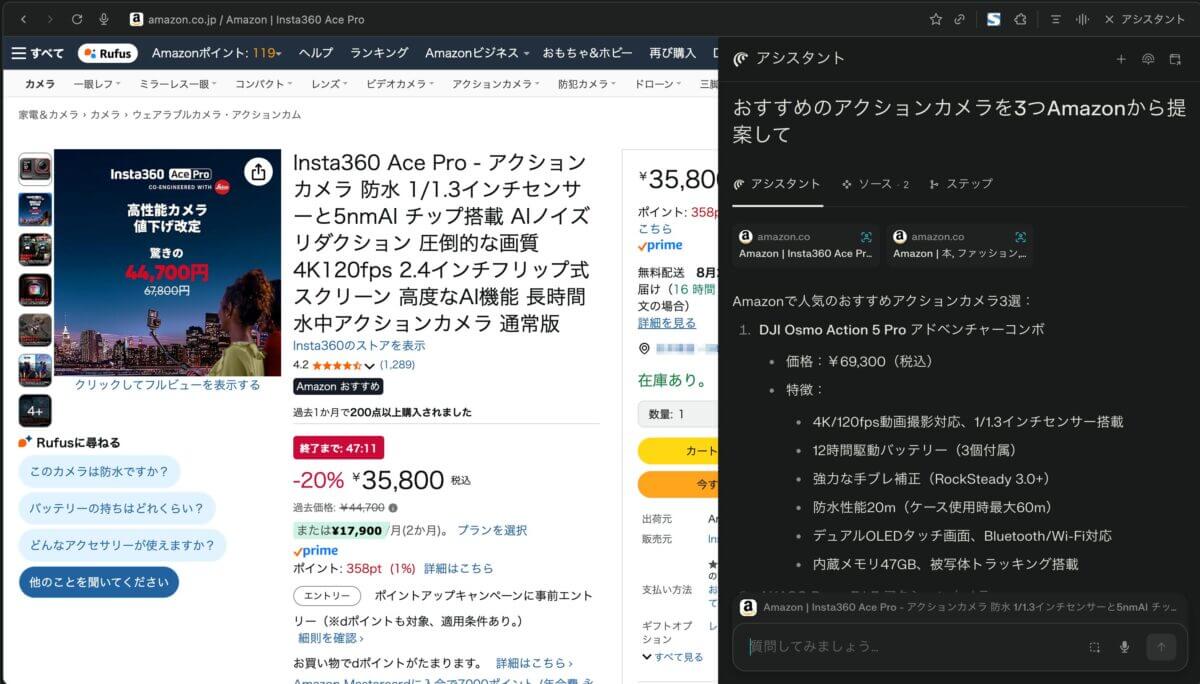The width and height of the screenshot is (1200, 684).
Task: Ask Rufus バッテリーの持ちはどれくらい？
Action: [x=117, y=508]
